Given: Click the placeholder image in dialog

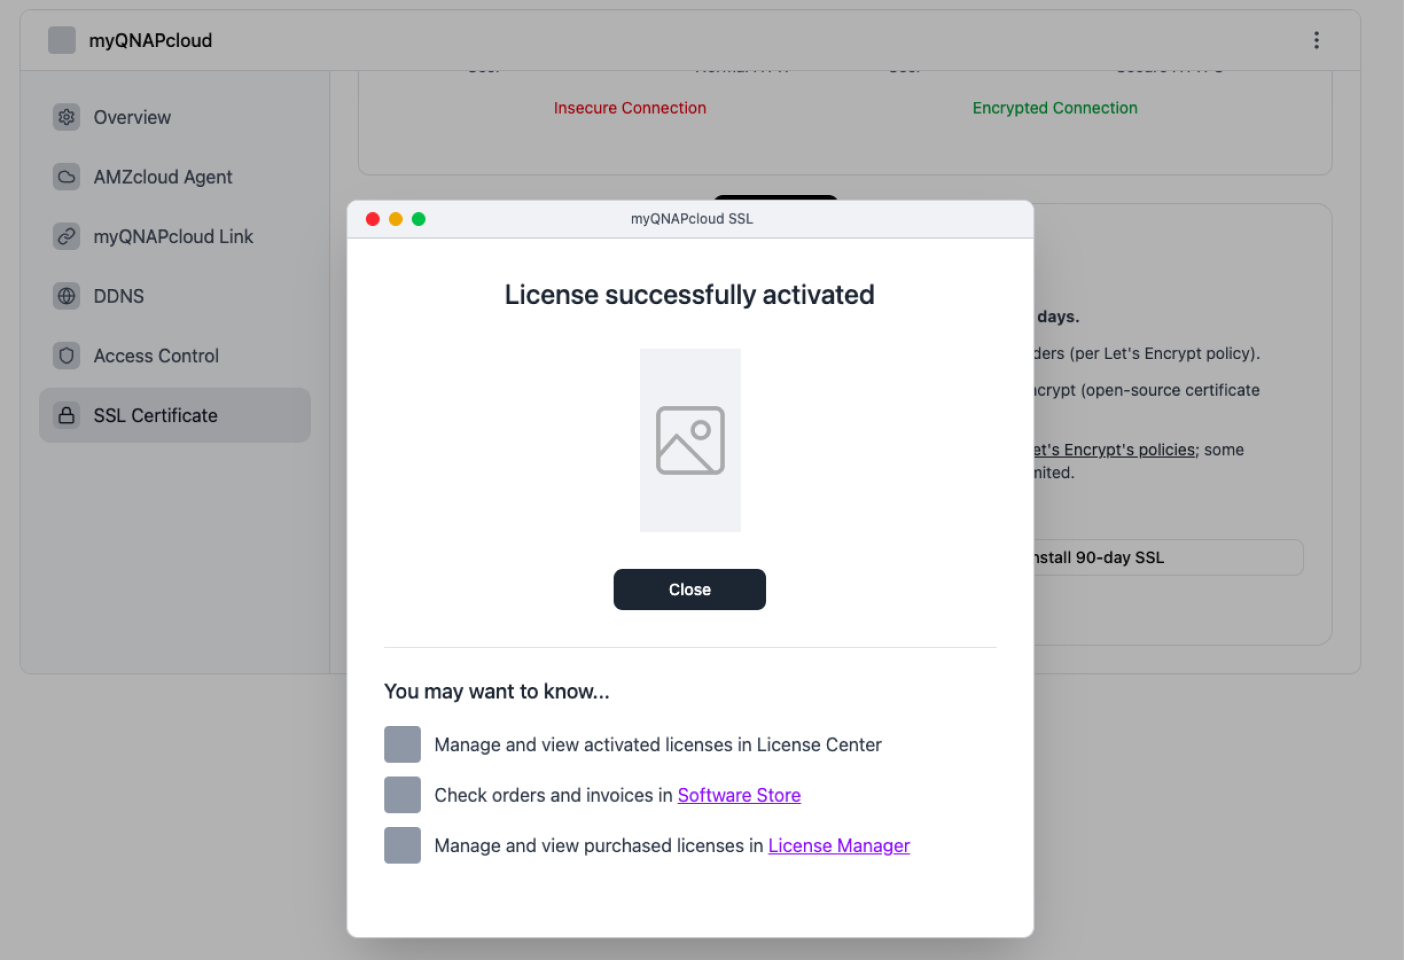Looking at the screenshot, I should [x=690, y=440].
